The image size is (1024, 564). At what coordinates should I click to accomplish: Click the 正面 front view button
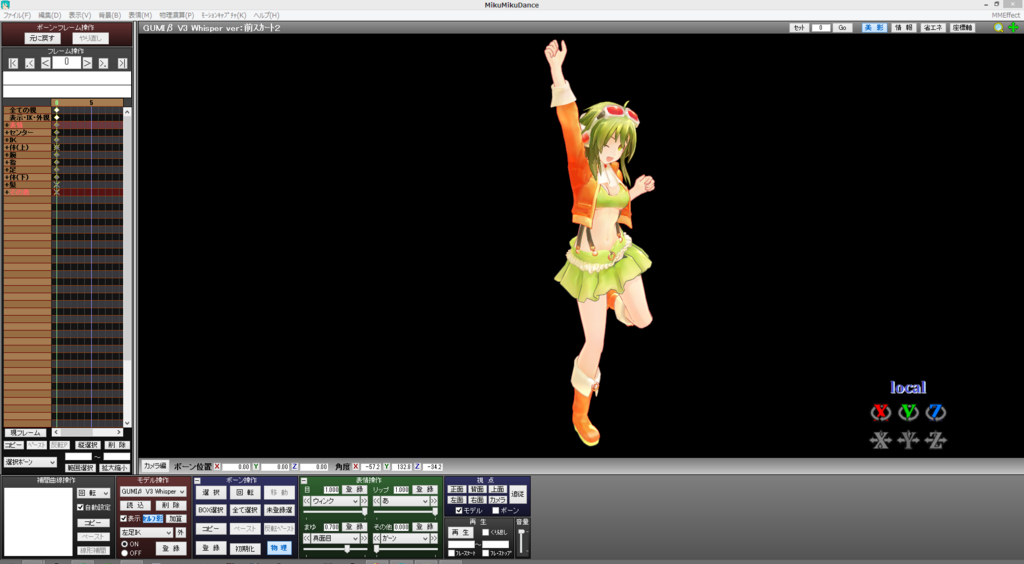[457, 490]
